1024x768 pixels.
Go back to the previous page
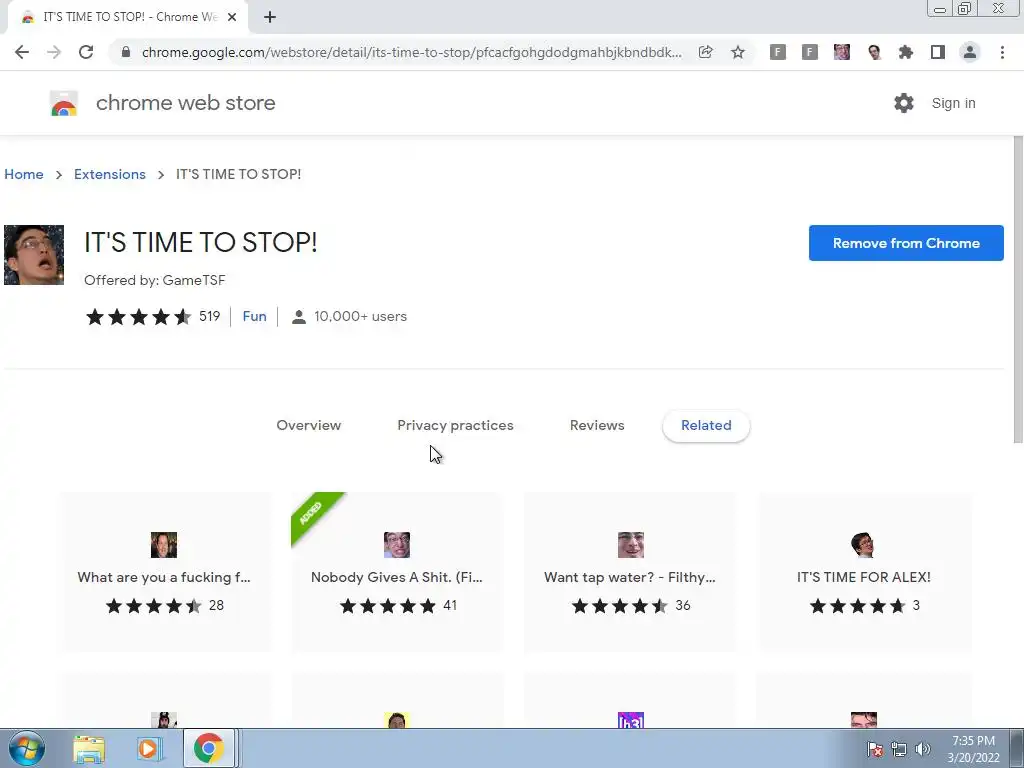[22, 52]
